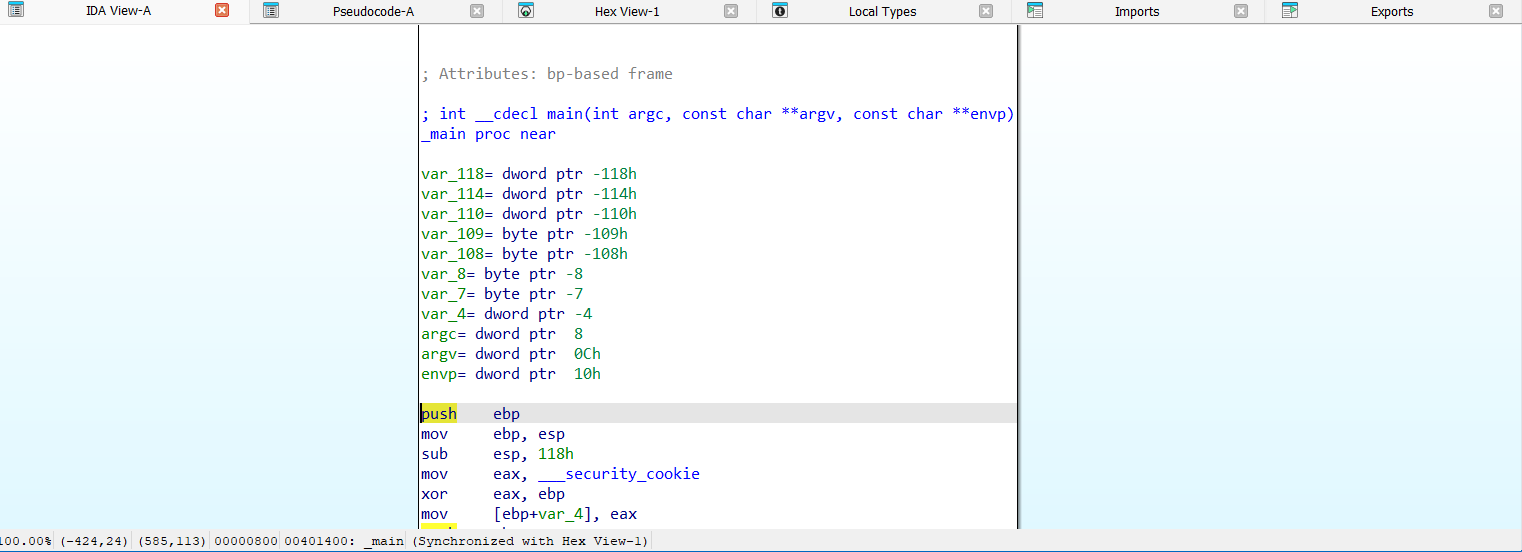Click the highlighted push instruction
Screen dimensions: 1522x552
pos(439,414)
